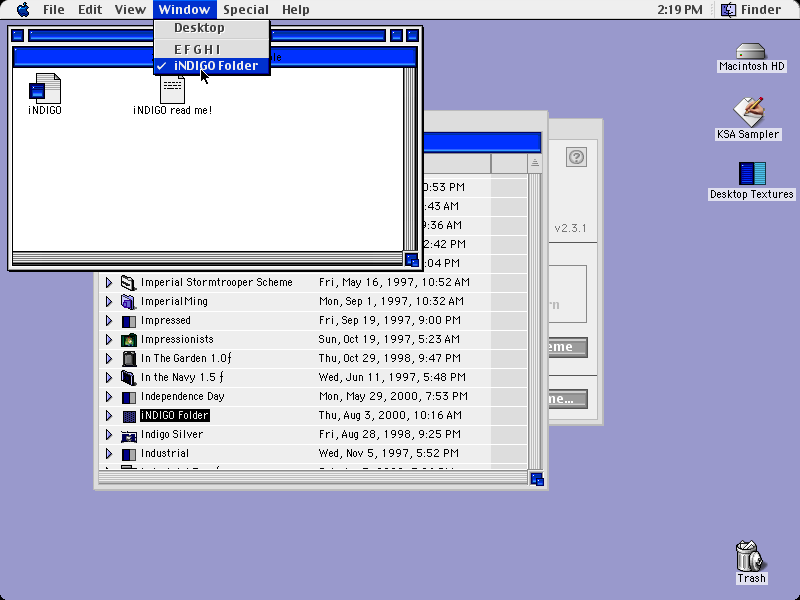The image size is (800, 600).
Task: Select the "In the Navy 1.5 ƒ" name
Action: (182, 378)
